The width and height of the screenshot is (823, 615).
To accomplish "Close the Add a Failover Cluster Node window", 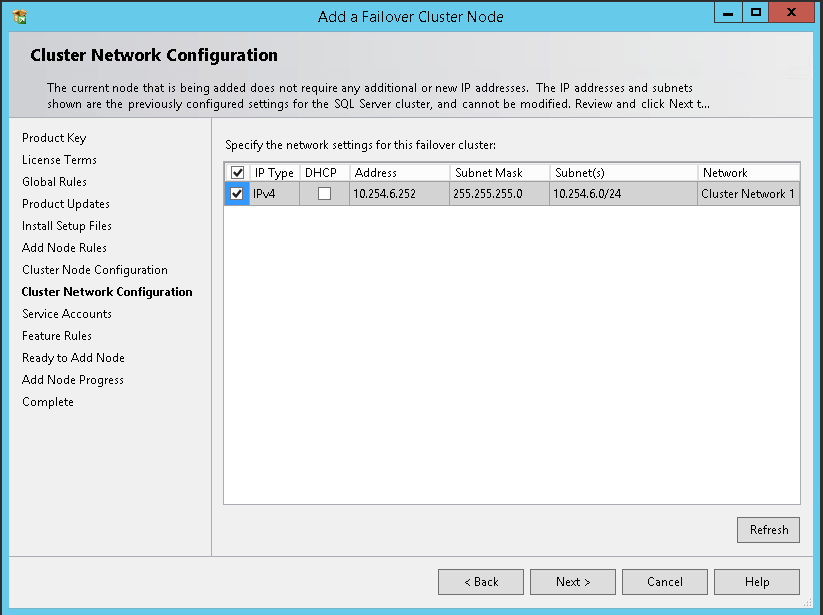I will (x=792, y=13).
